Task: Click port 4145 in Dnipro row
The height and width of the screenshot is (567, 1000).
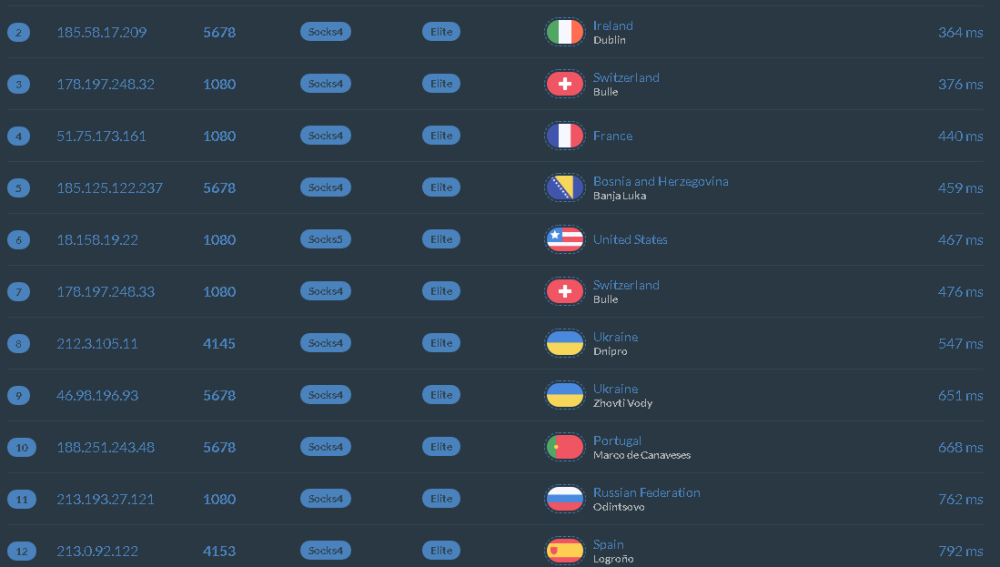Action: (219, 344)
